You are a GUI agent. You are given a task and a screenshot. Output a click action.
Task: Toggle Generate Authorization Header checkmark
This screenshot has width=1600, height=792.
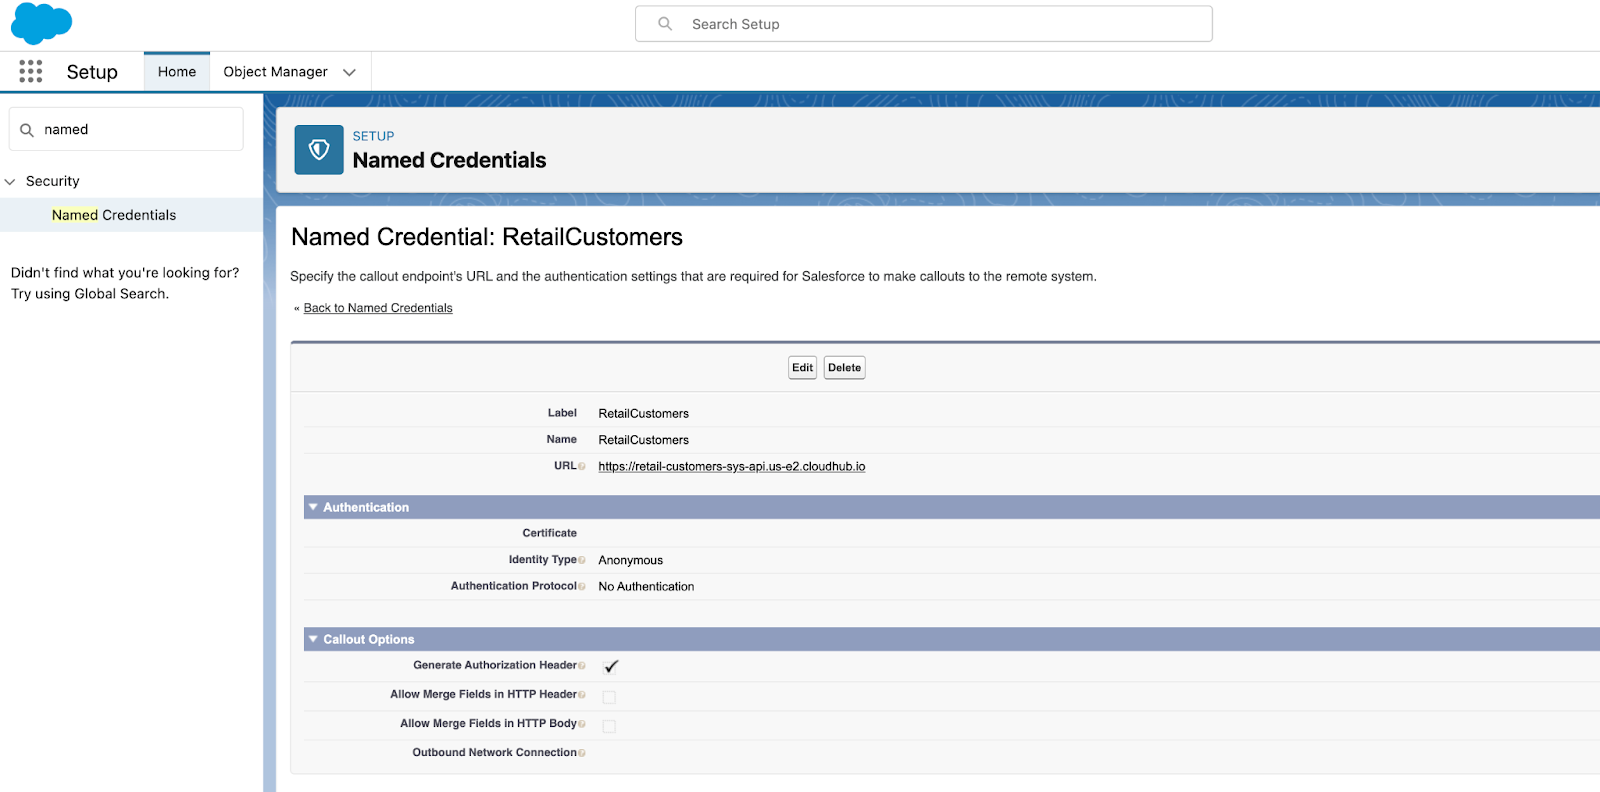611,666
